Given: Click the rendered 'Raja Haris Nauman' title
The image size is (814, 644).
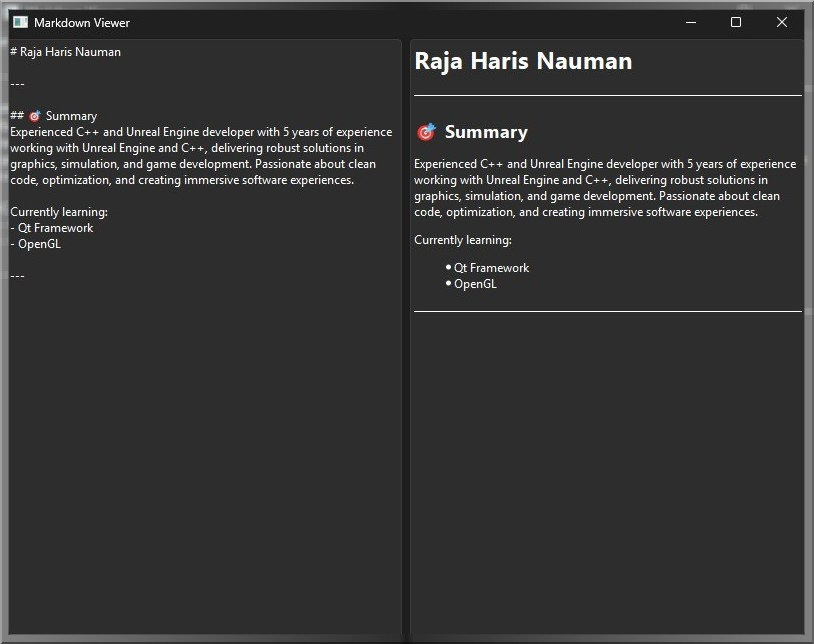Looking at the screenshot, I should point(523,61).
